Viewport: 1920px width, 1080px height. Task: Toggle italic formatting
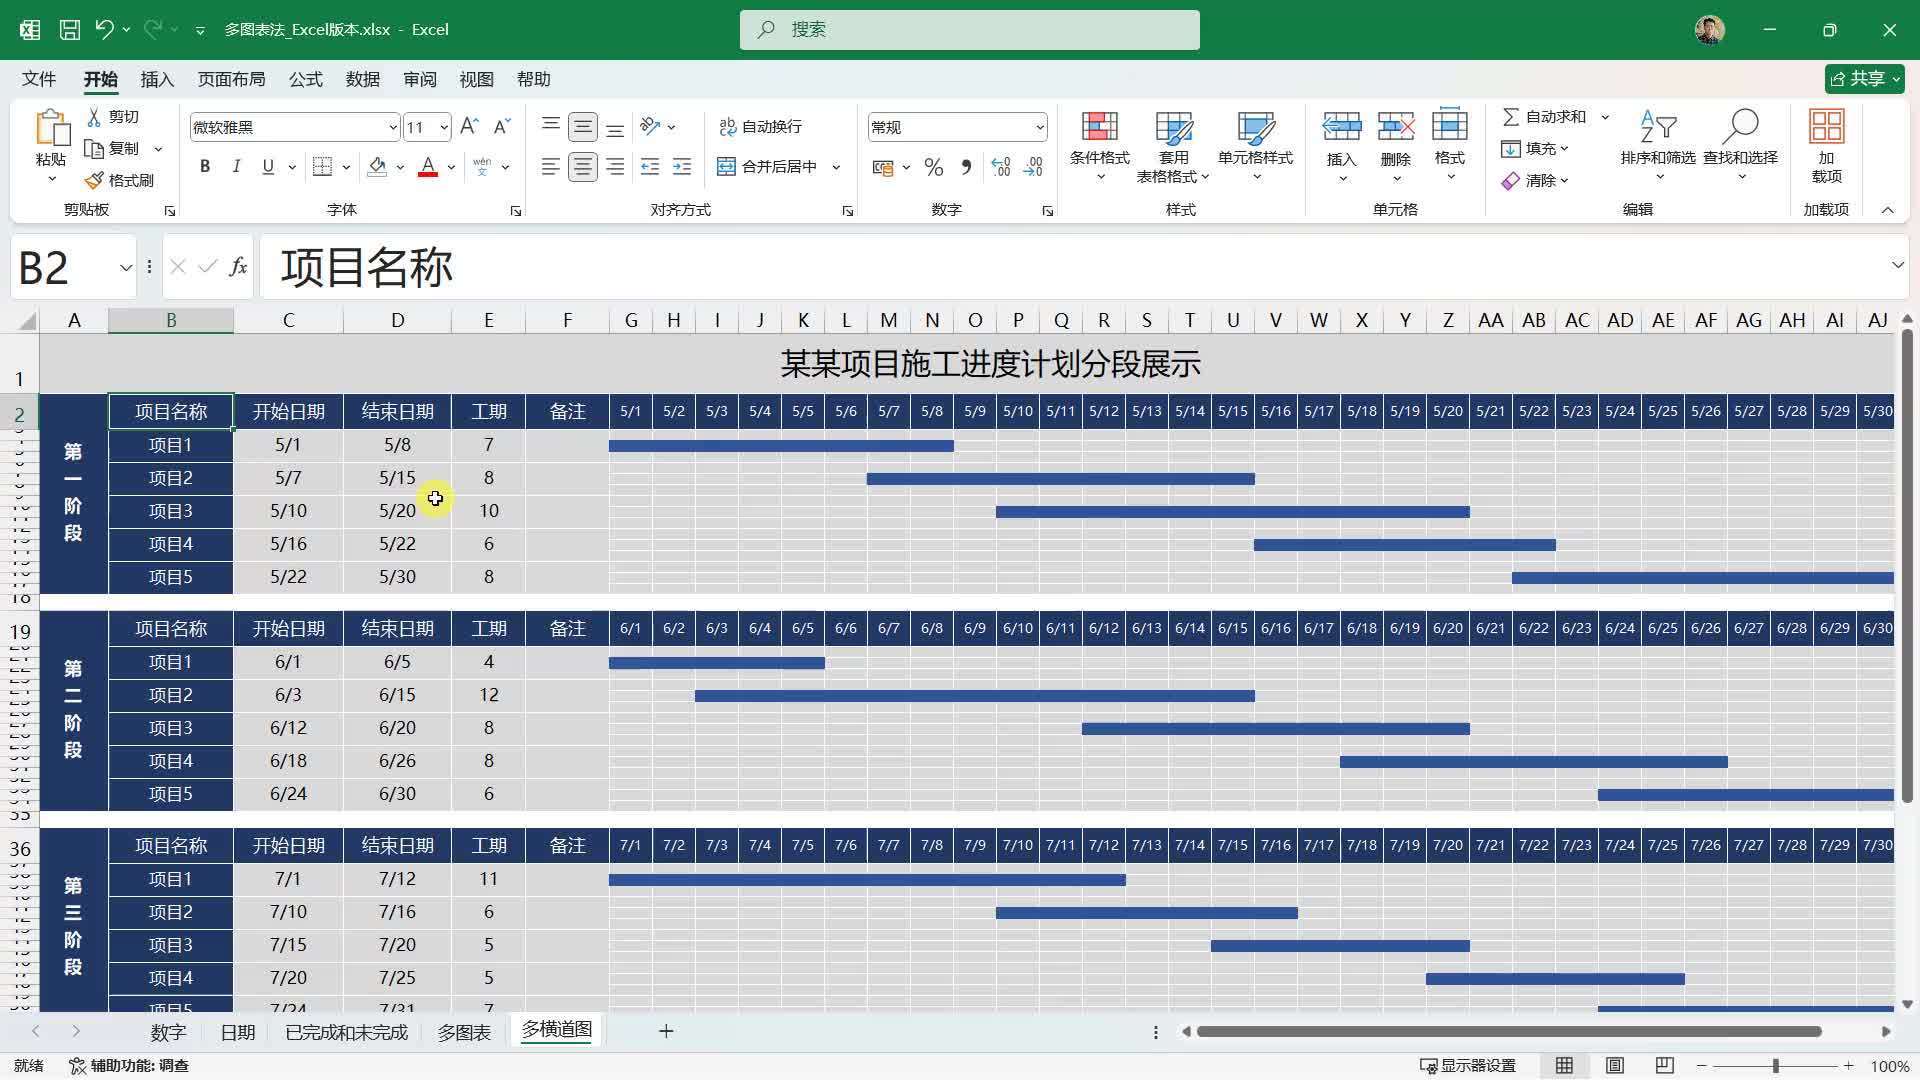pos(236,167)
